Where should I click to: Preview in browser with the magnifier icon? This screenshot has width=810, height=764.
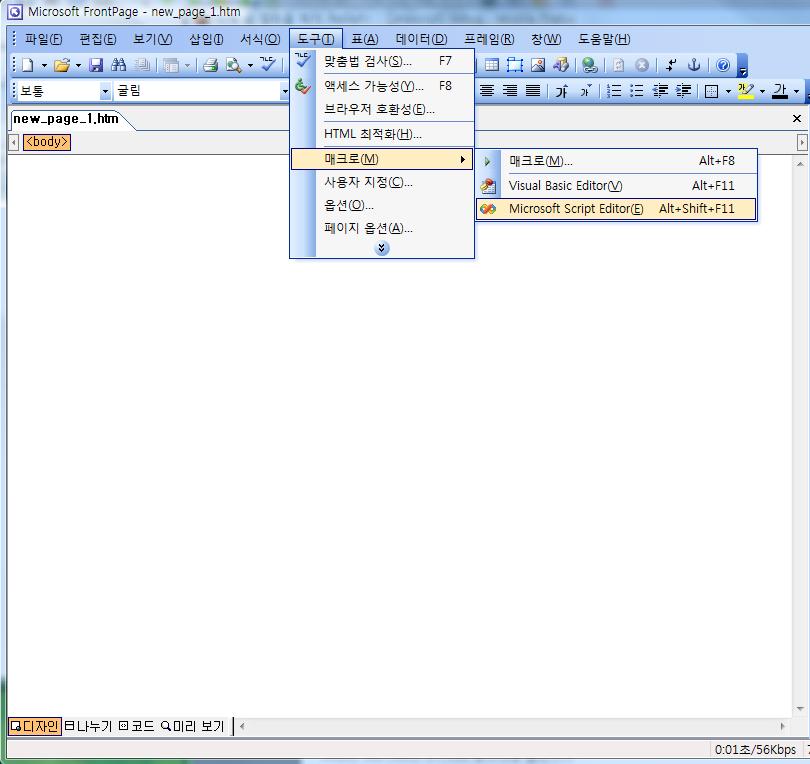coord(233,65)
